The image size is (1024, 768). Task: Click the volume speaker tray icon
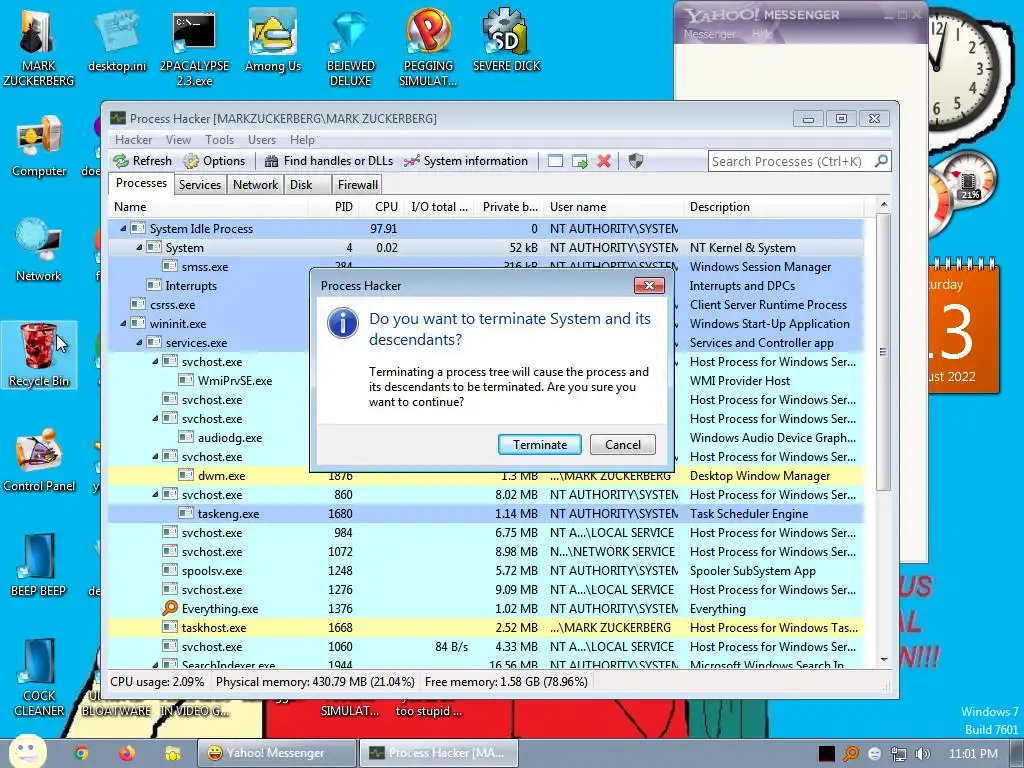(x=922, y=754)
